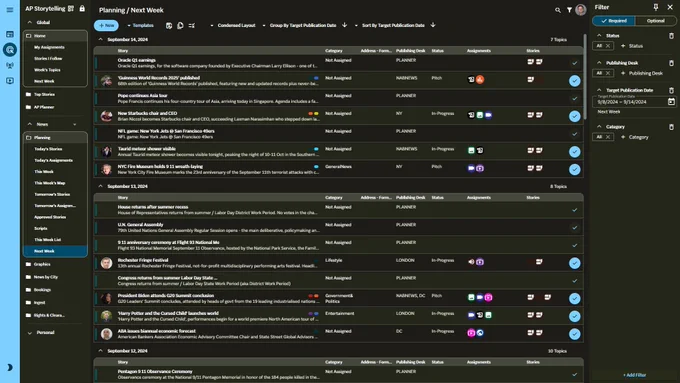680x383 pixels.
Task: Reverse the Group By sort direction arrow
Action: (x=345, y=25)
